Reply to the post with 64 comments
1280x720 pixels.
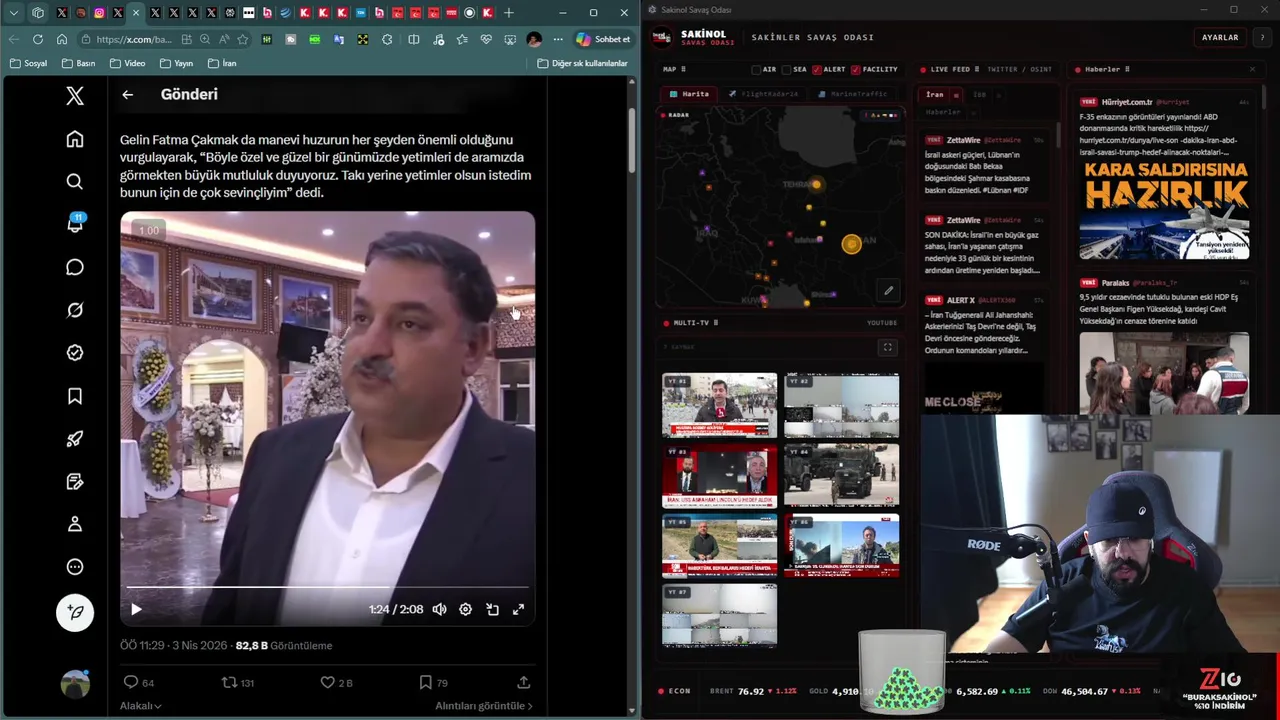click(x=138, y=683)
